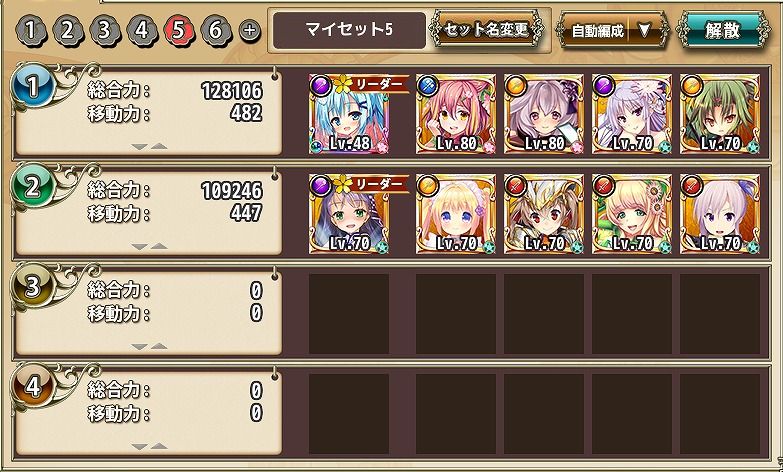Select the pink-haired Lv.80 character in party 1
Screen dimensions: 783x472
tap(456, 114)
